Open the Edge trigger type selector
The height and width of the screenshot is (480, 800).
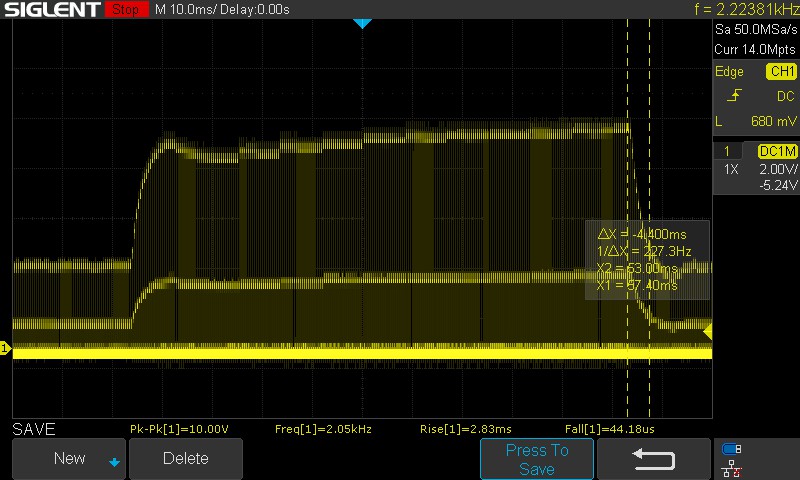(x=729, y=72)
